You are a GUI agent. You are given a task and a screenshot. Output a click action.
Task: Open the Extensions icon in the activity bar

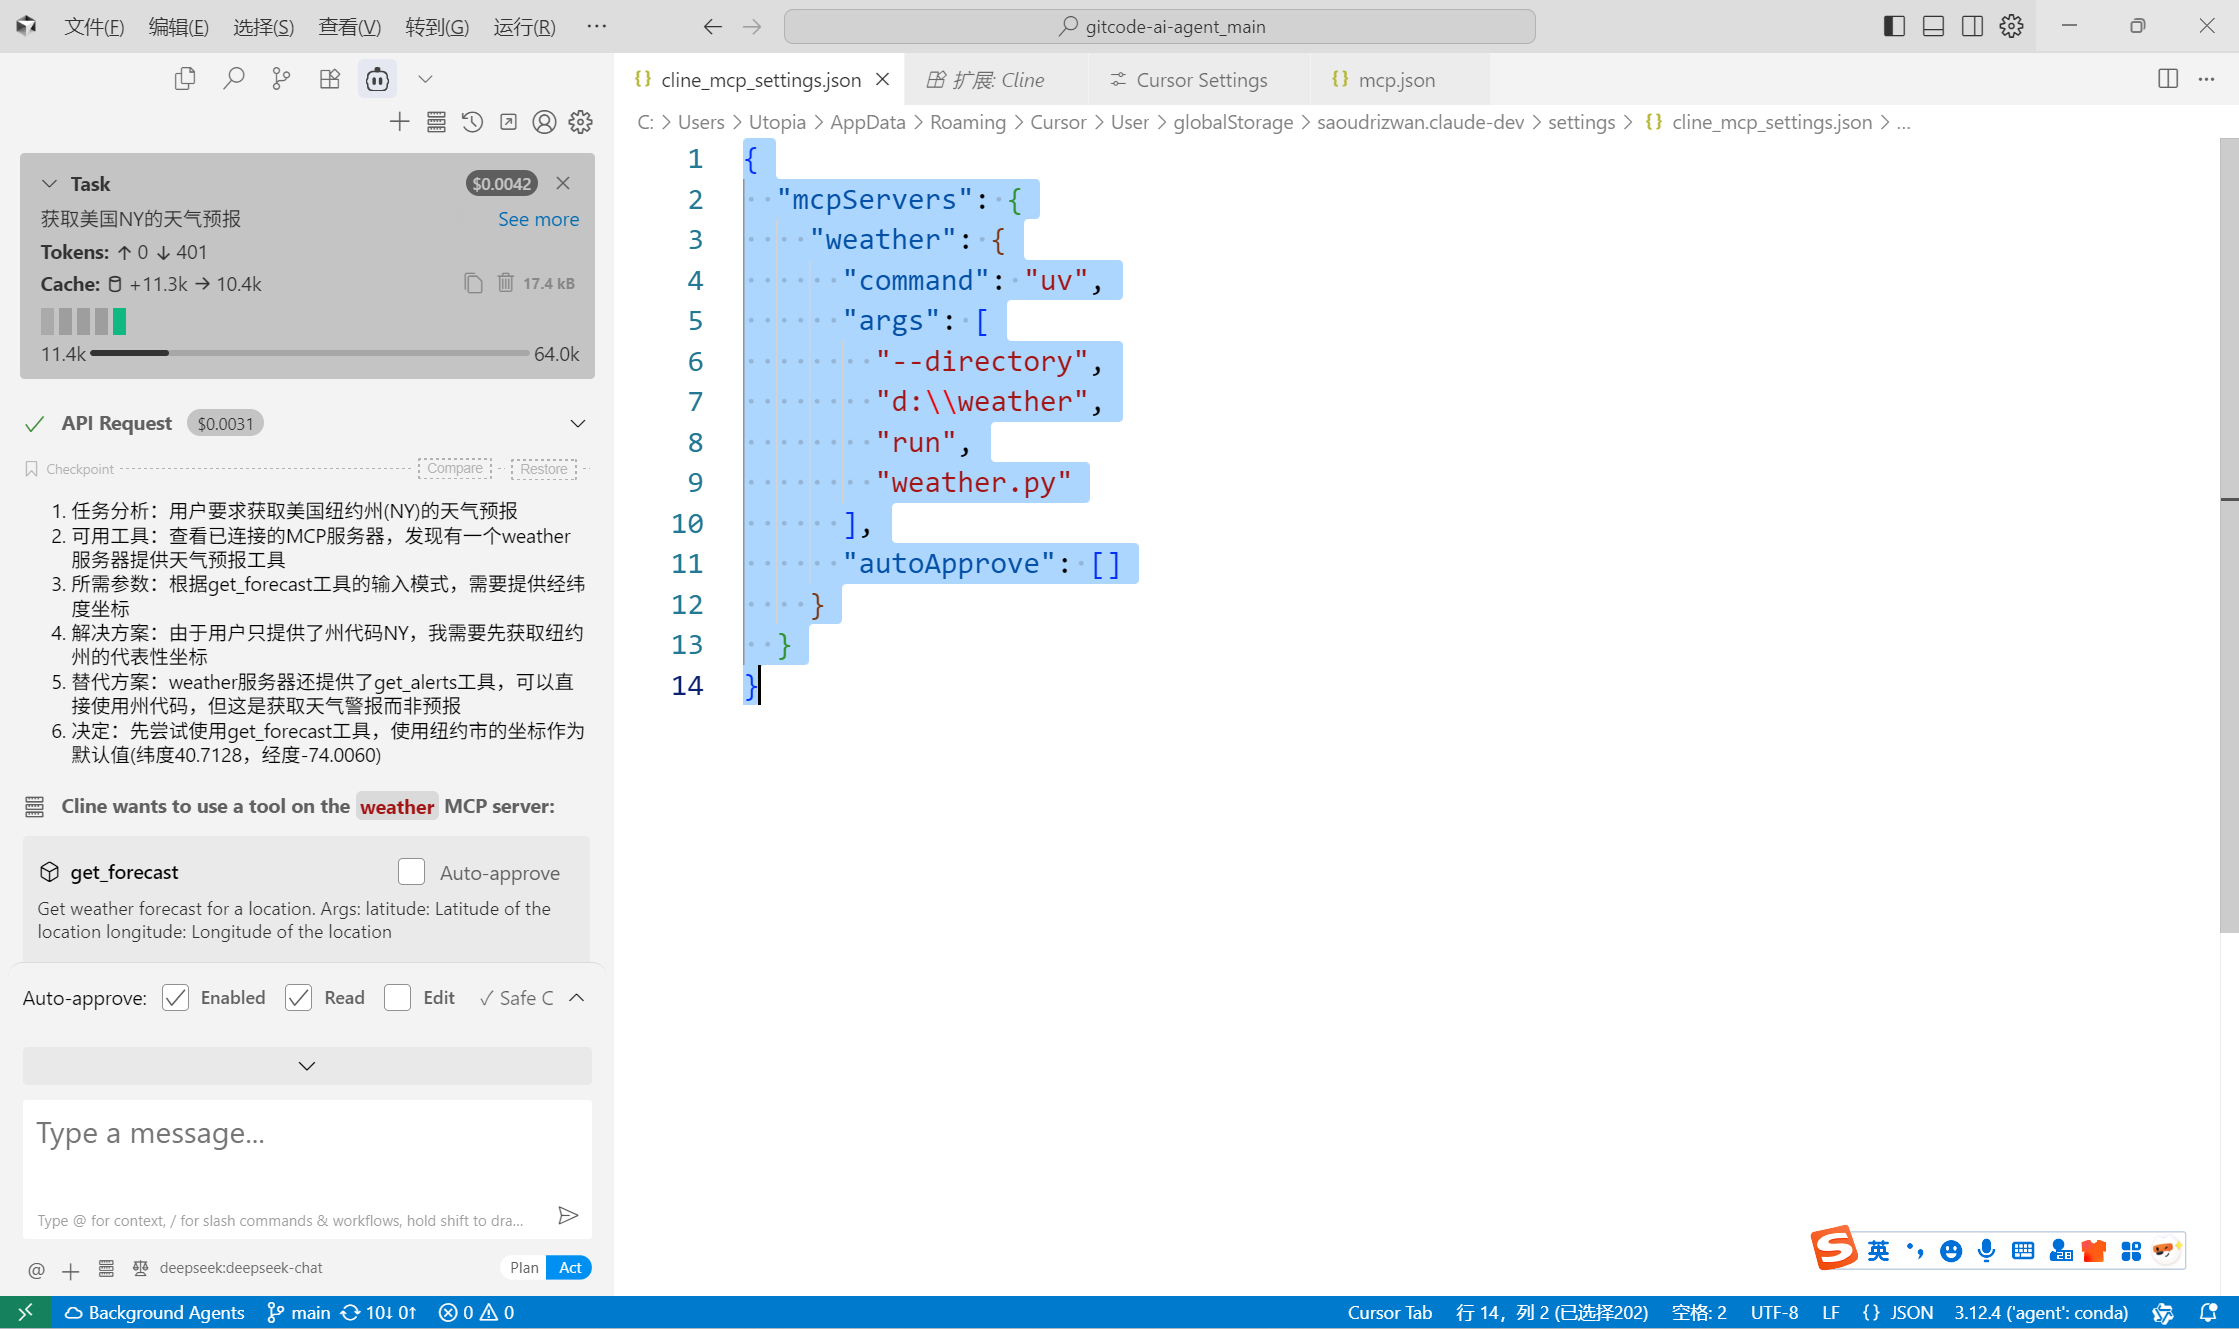330,79
